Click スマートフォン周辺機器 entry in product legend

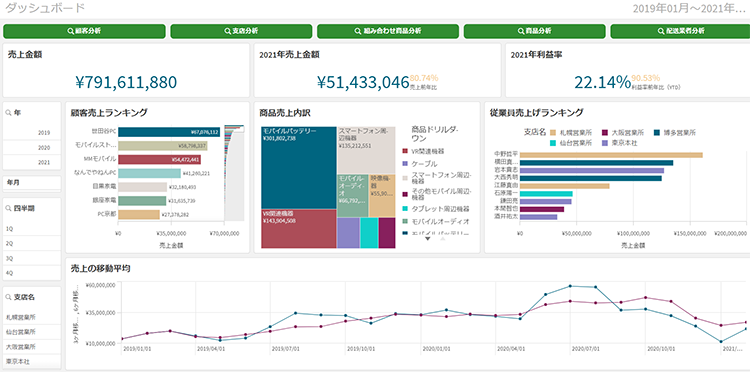point(436,179)
